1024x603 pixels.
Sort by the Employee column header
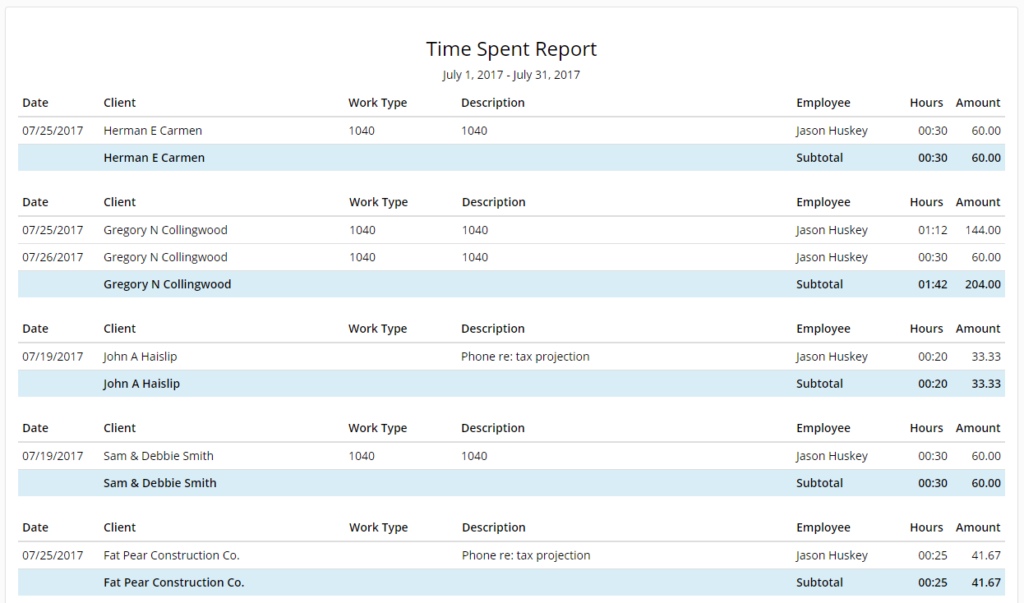[x=822, y=102]
